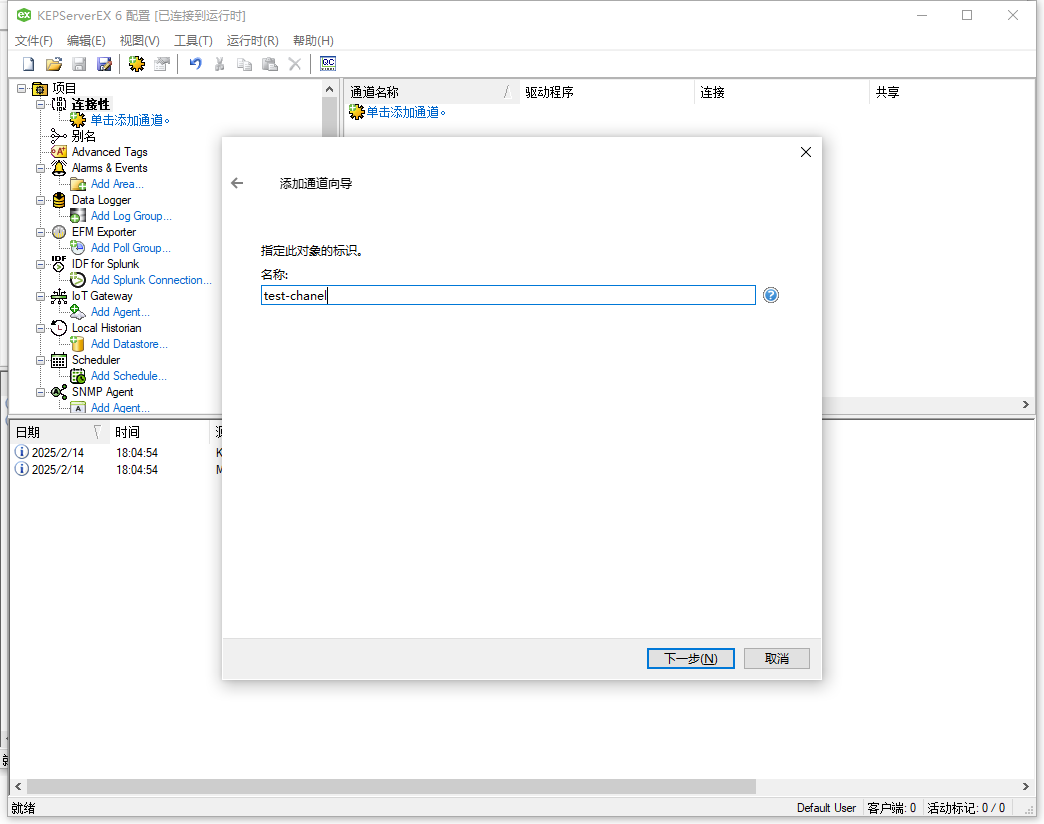Open the 运行时(R) menu
The width and height of the screenshot is (1044, 824).
252,41
